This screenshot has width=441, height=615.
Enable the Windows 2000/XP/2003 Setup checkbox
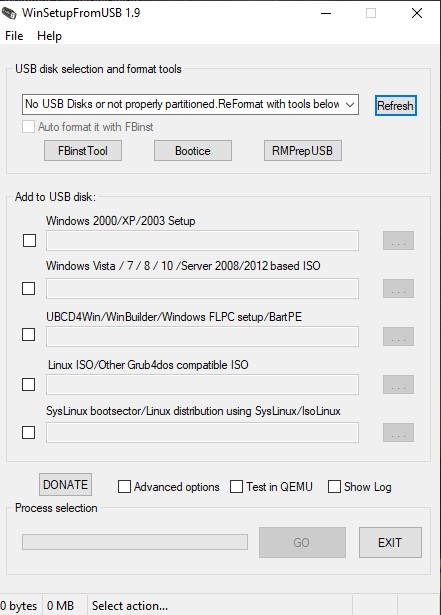coord(29,240)
